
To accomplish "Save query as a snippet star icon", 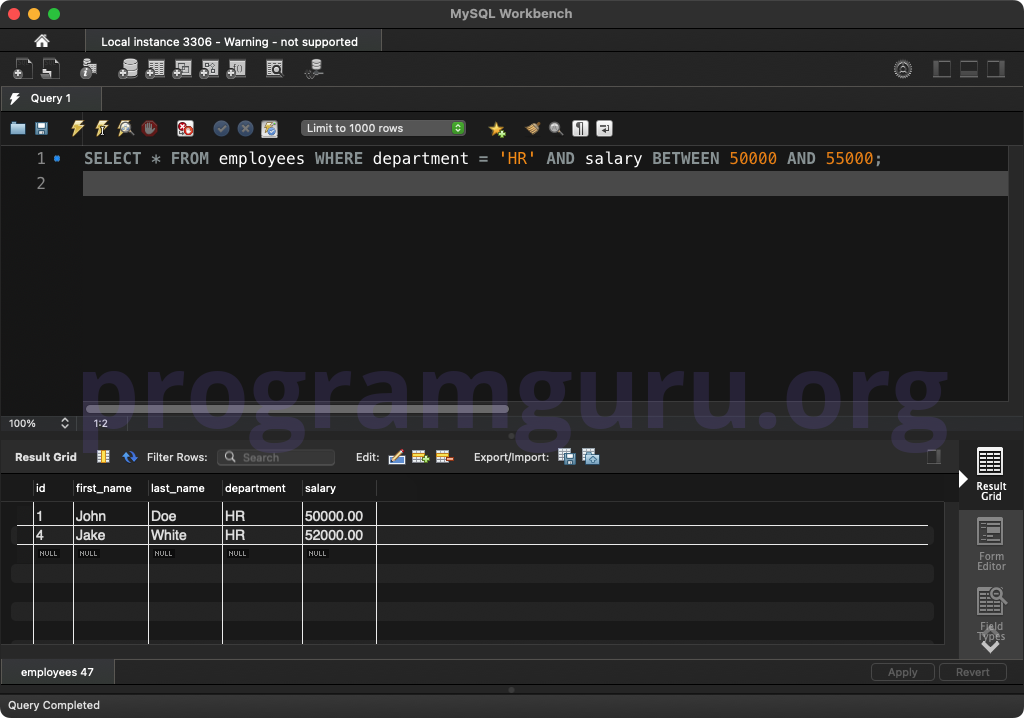I will (497, 129).
